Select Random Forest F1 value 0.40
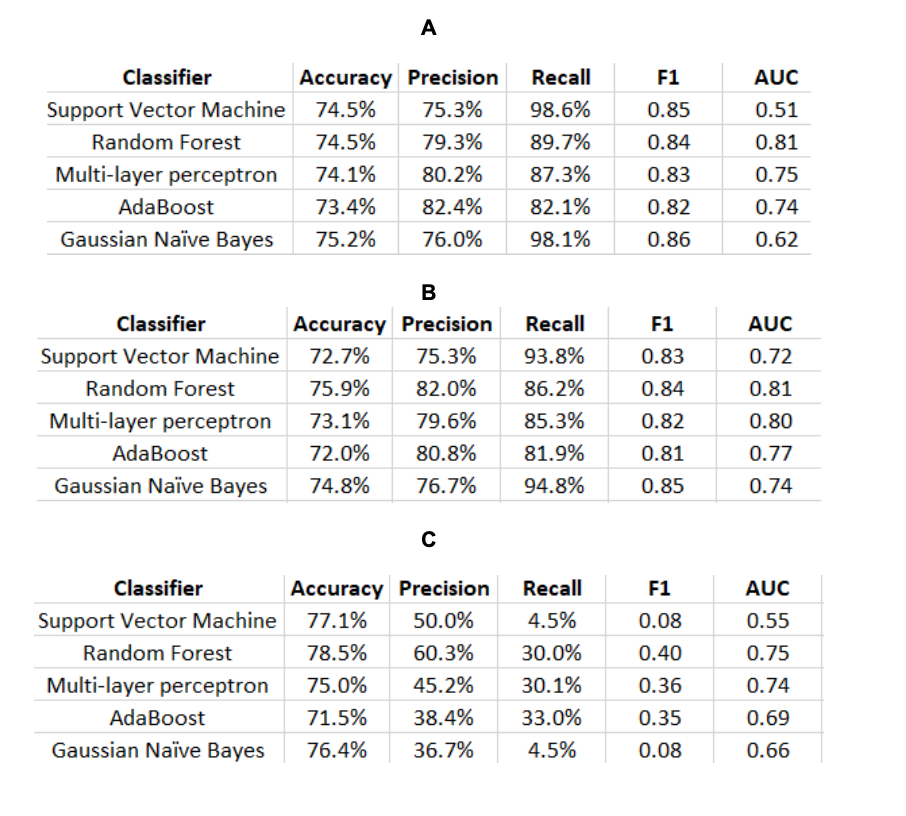Screen dimensions: 906x816 click(660, 653)
